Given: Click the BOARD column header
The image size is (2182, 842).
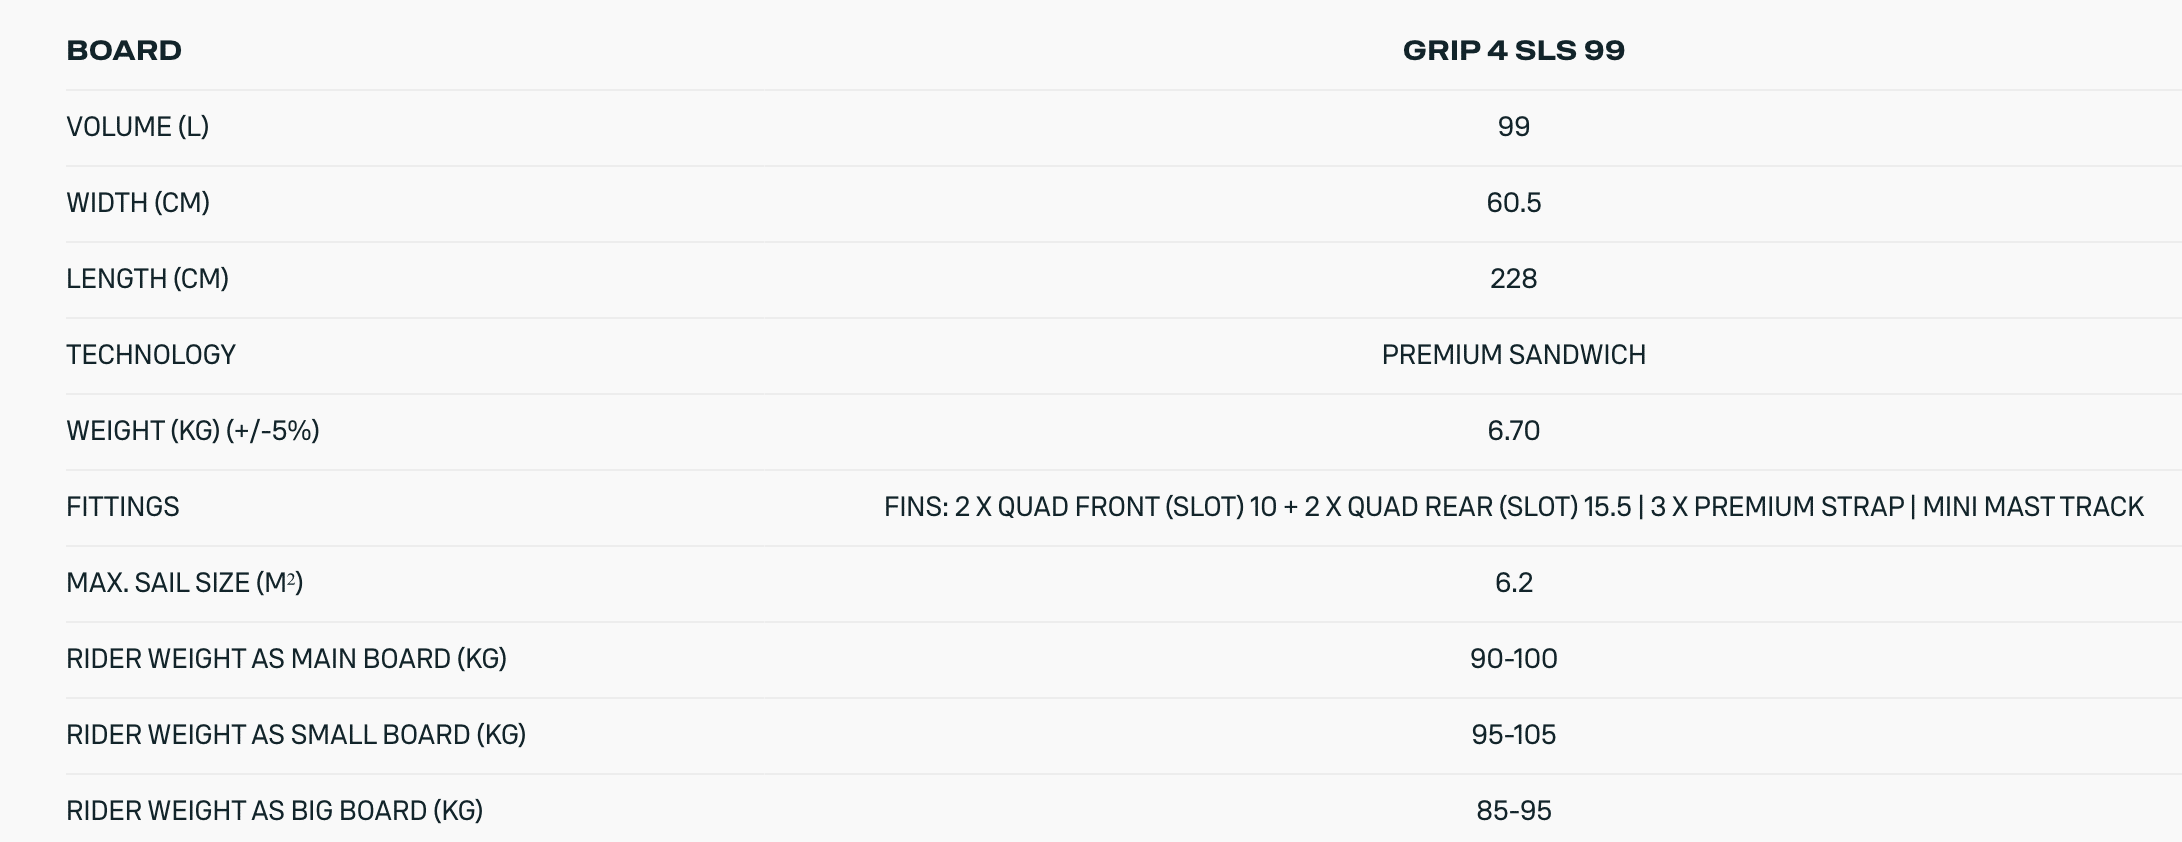Looking at the screenshot, I should (124, 50).
